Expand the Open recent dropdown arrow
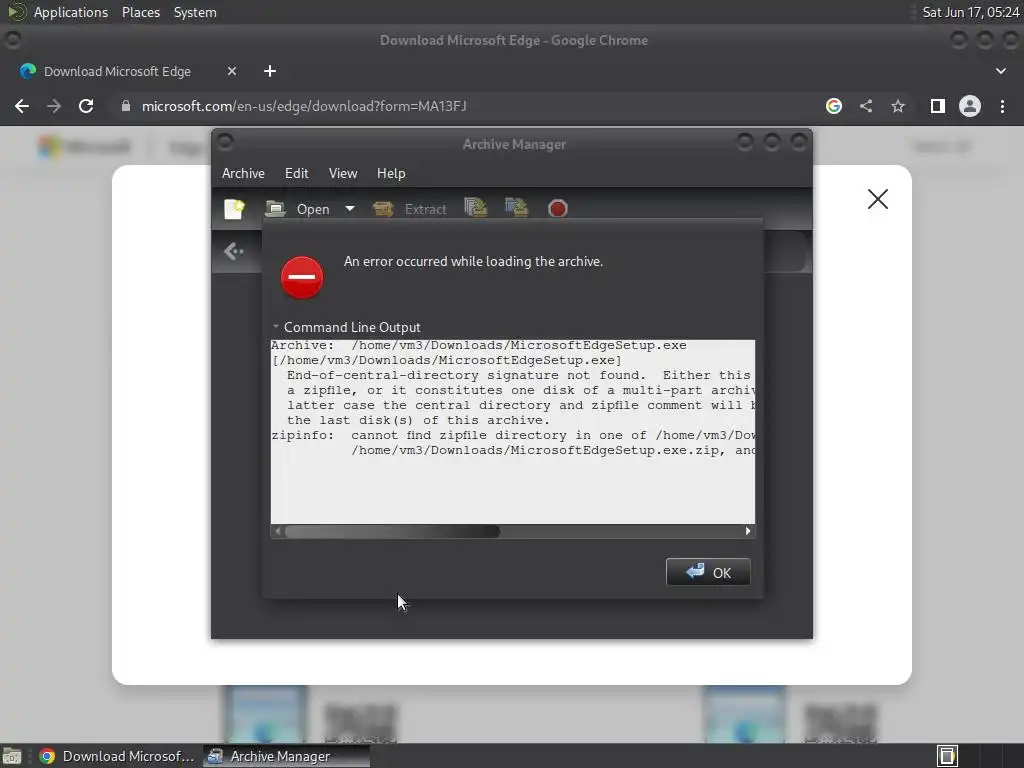 [350, 209]
